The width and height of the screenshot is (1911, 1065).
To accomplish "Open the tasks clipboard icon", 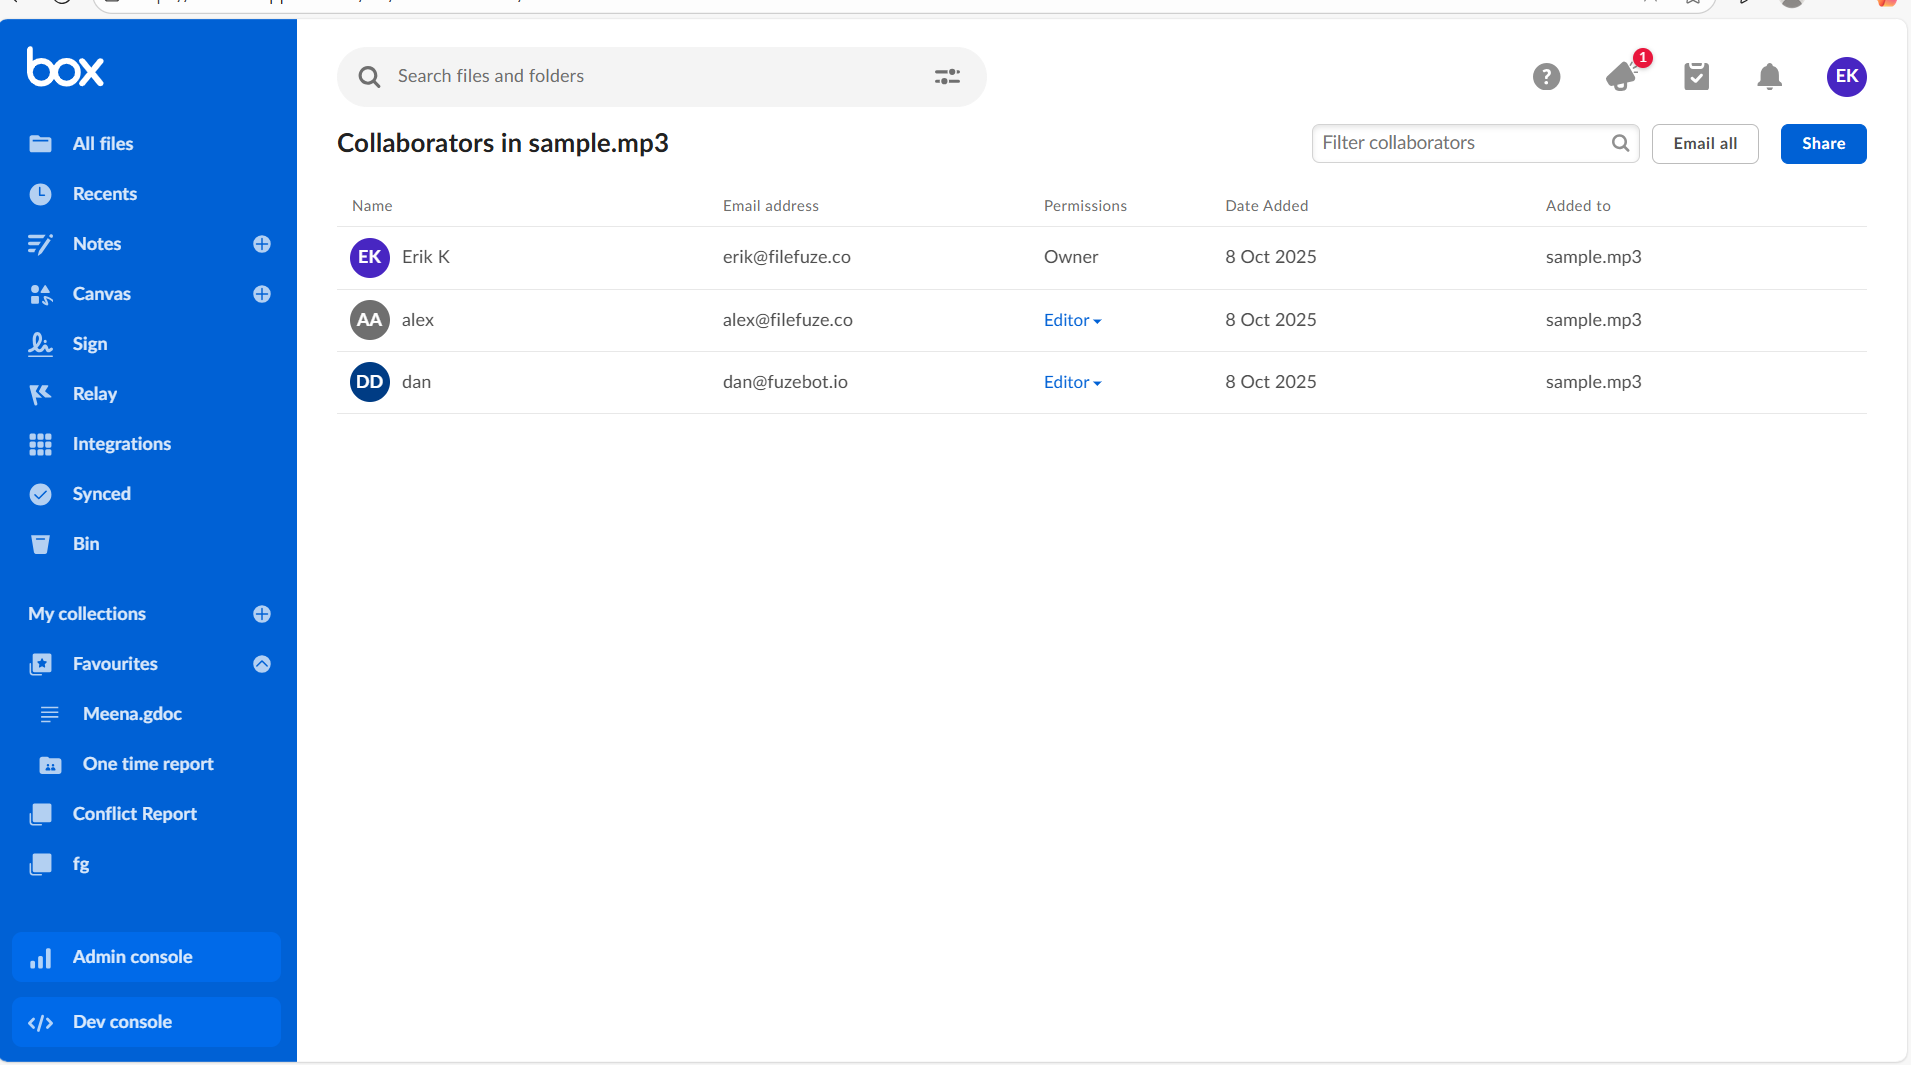I will pos(1696,77).
